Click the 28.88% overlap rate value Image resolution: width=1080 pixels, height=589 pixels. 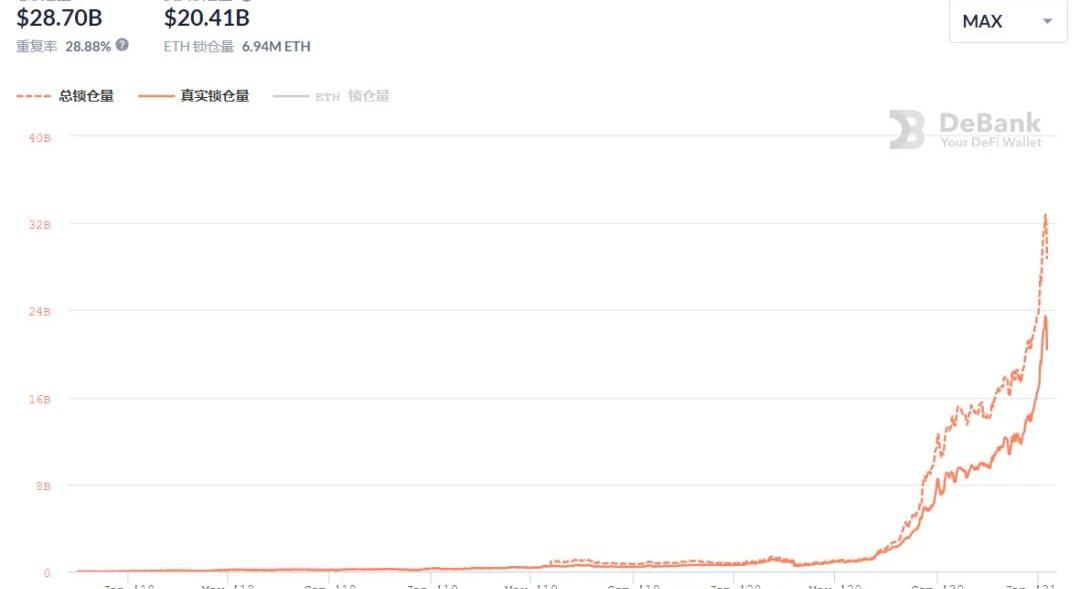[x=88, y=46]
